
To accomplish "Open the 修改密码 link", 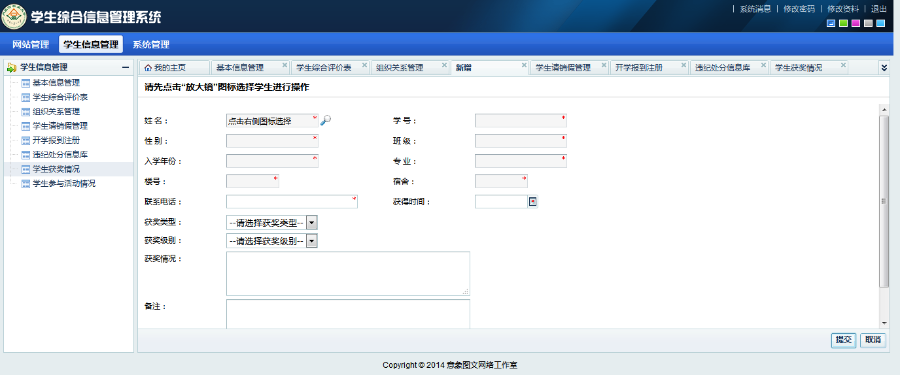I will click(x=799, y=9).
